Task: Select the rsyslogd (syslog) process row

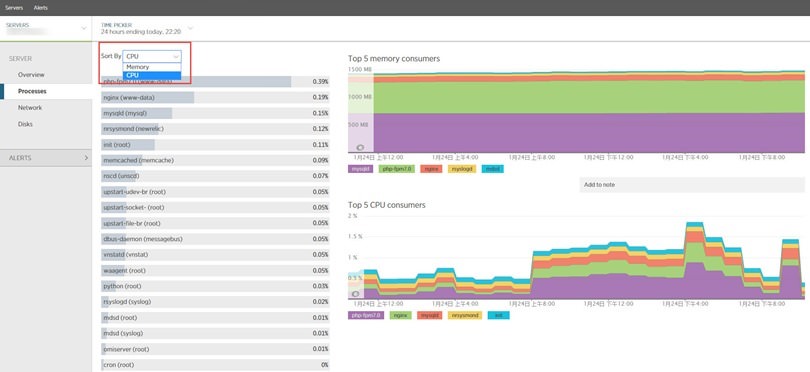Action: click(215, 302)
